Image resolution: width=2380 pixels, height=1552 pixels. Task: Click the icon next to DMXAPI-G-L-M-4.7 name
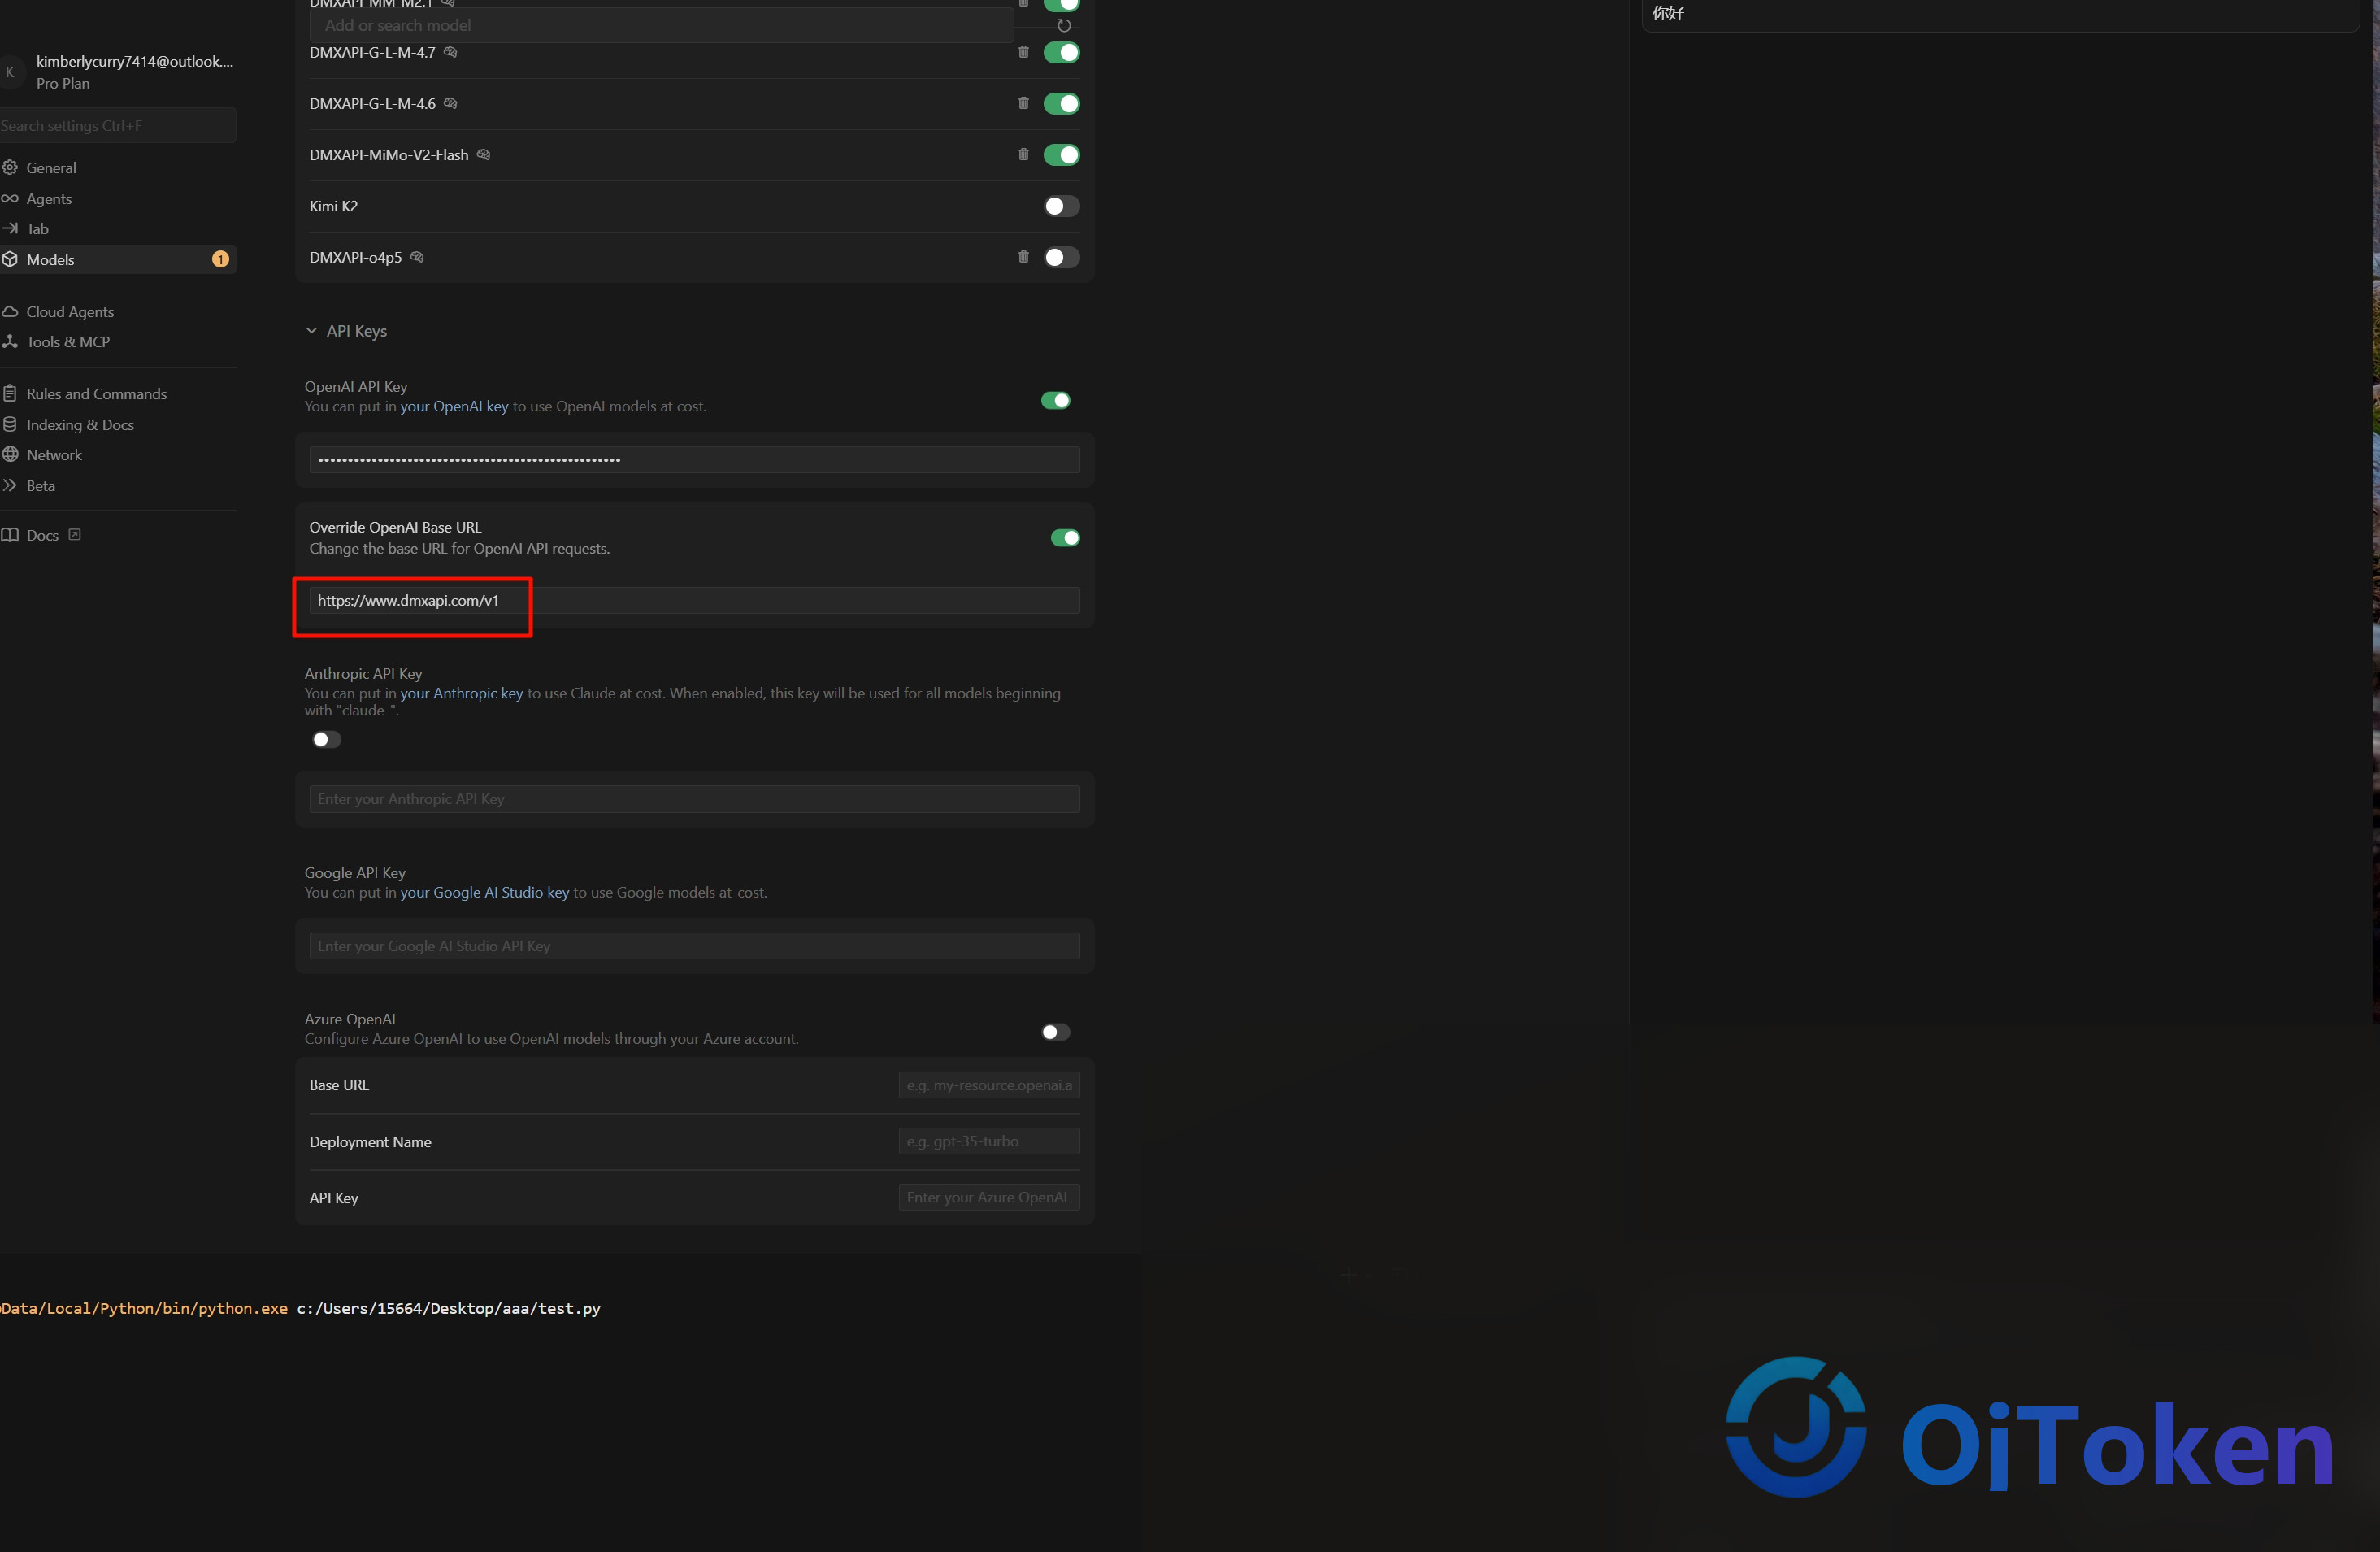[x=451, y=52]
